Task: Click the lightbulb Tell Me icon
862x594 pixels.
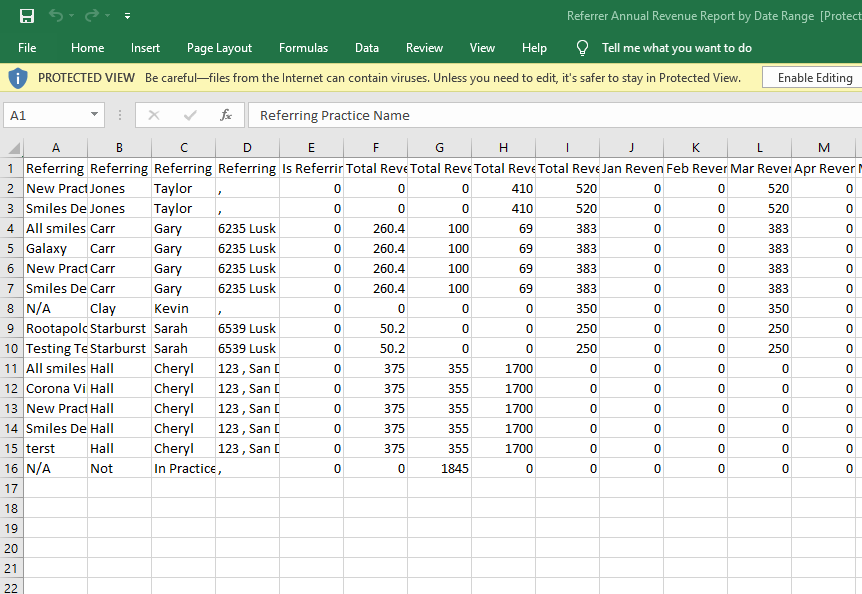Action: (582, 48)
